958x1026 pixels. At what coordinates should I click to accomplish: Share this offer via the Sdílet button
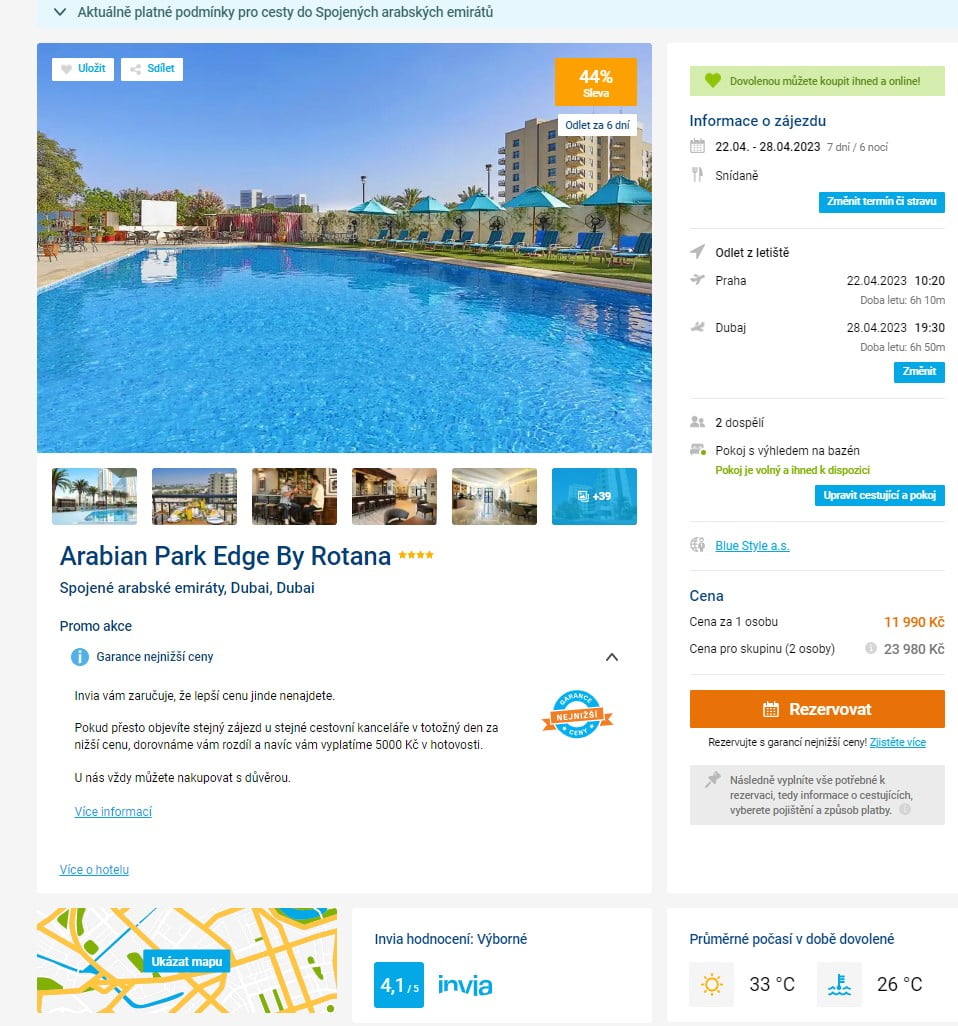point(152,69)
